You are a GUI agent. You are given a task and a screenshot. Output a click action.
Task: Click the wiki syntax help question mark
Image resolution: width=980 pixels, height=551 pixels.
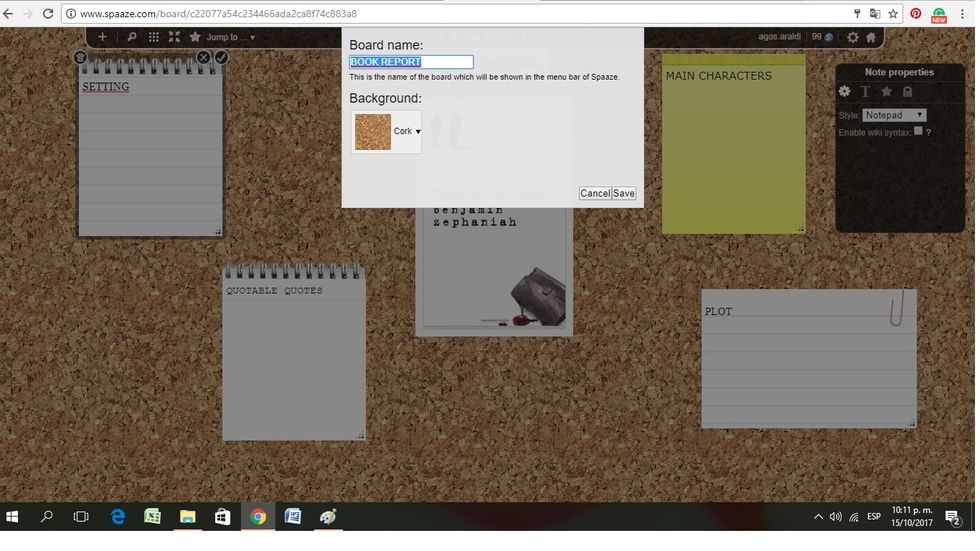pyautogui.click(x=929, y=132)
